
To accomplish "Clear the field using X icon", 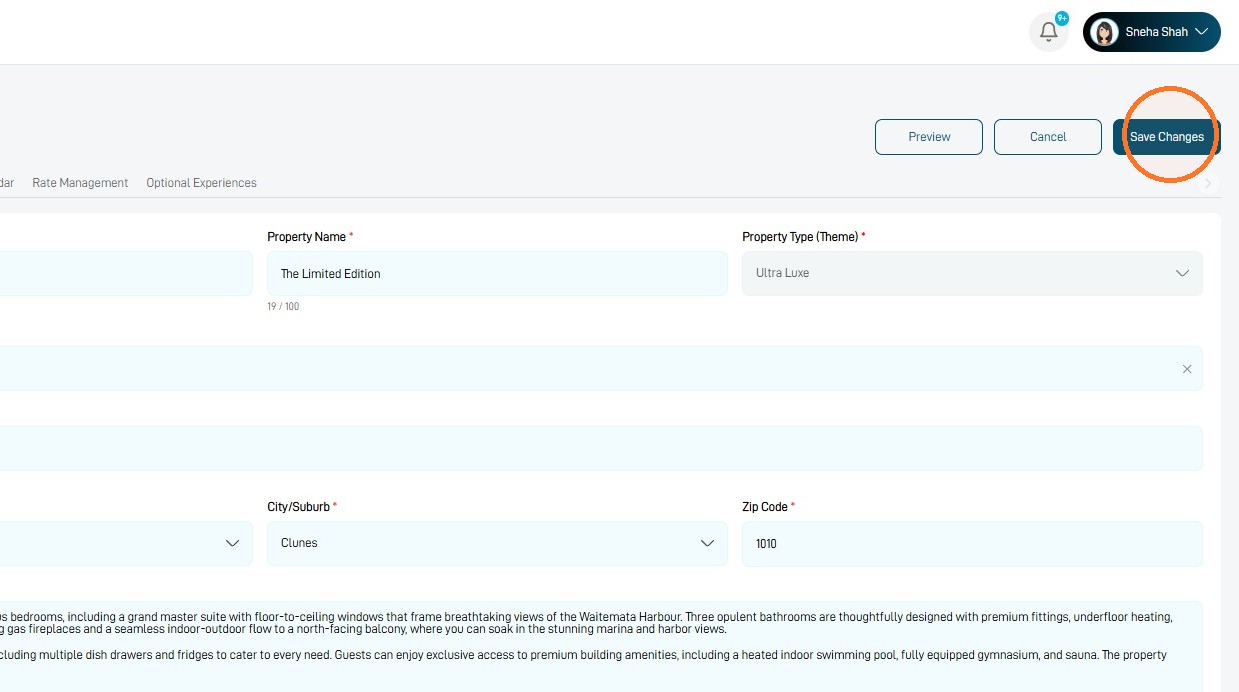I will pos(1187,369).
